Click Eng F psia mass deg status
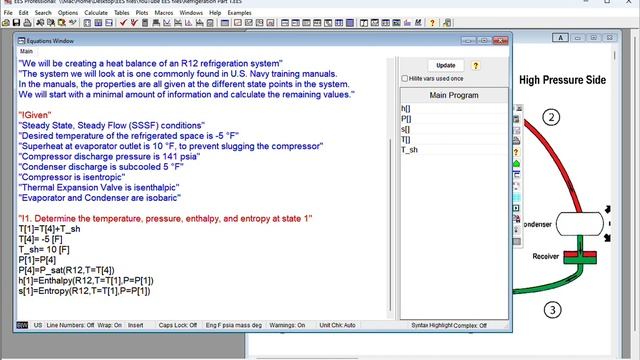 tap(233, 325)
